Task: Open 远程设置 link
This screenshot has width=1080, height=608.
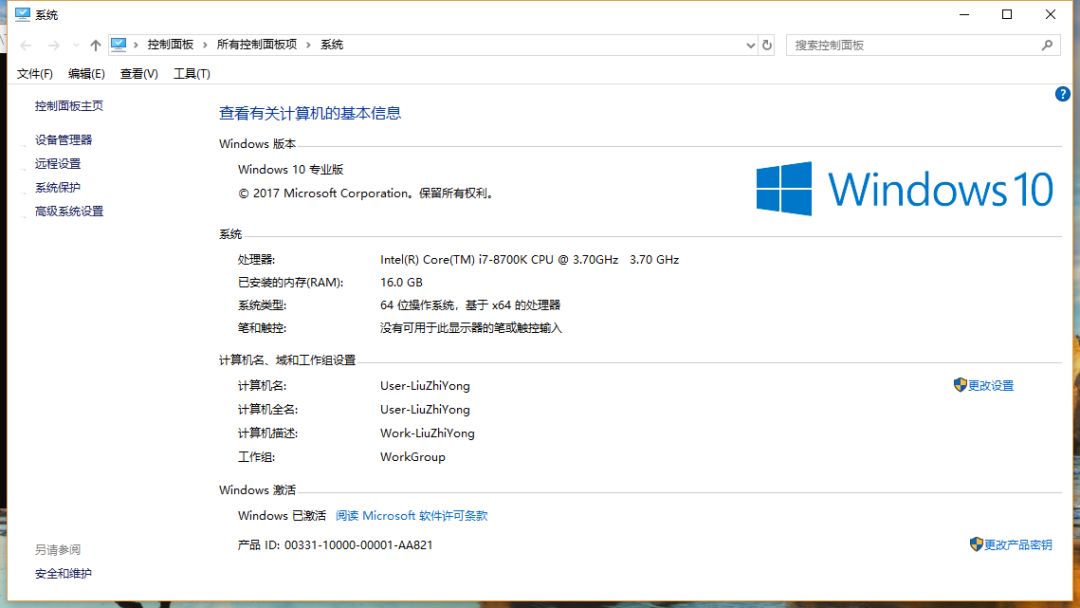Action: click(58, 164)
